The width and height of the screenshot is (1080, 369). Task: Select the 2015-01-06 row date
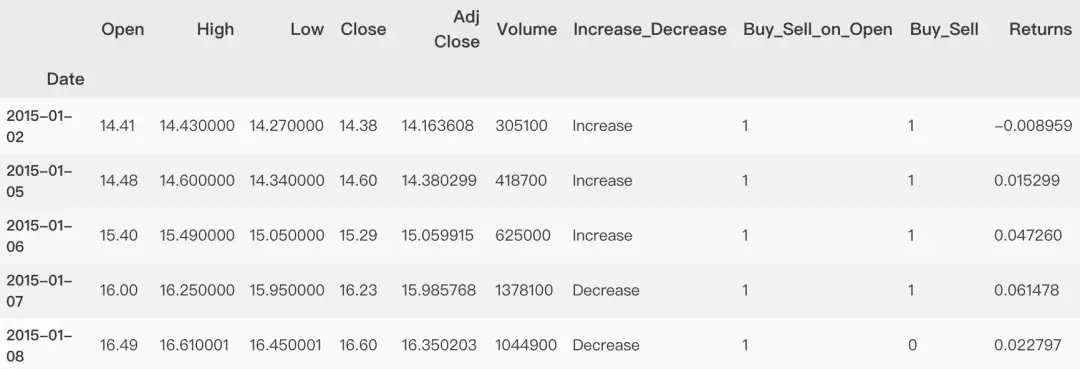[x=39, y=235]
